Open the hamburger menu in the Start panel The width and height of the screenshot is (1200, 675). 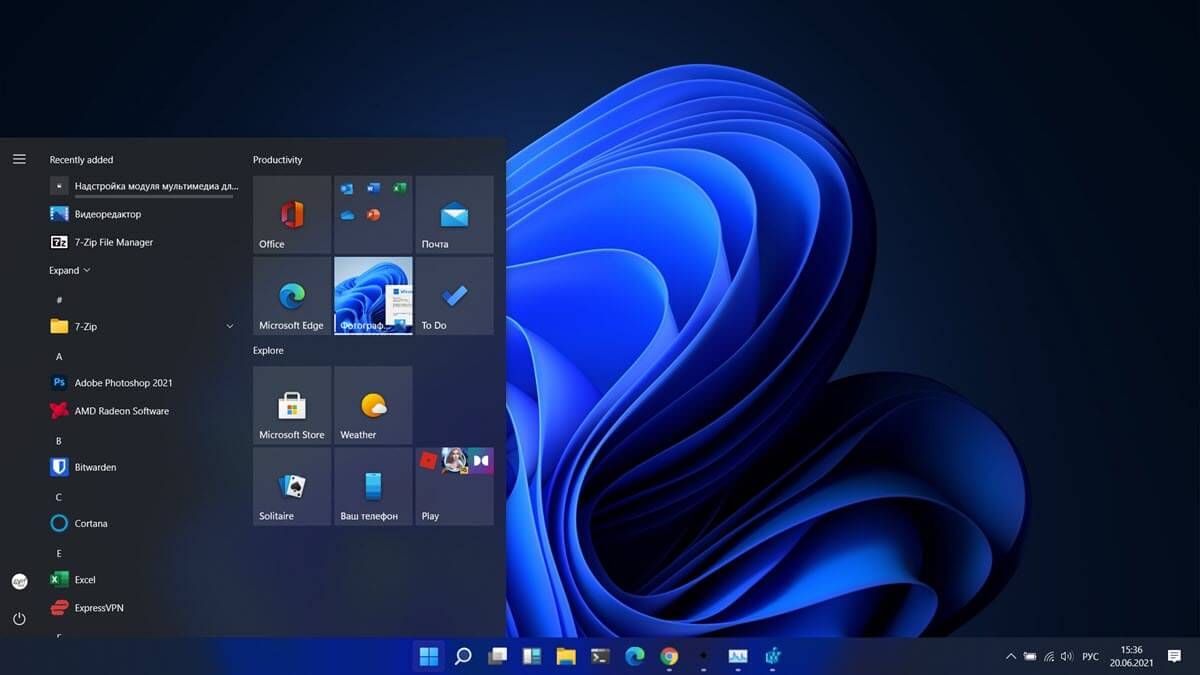19,159
